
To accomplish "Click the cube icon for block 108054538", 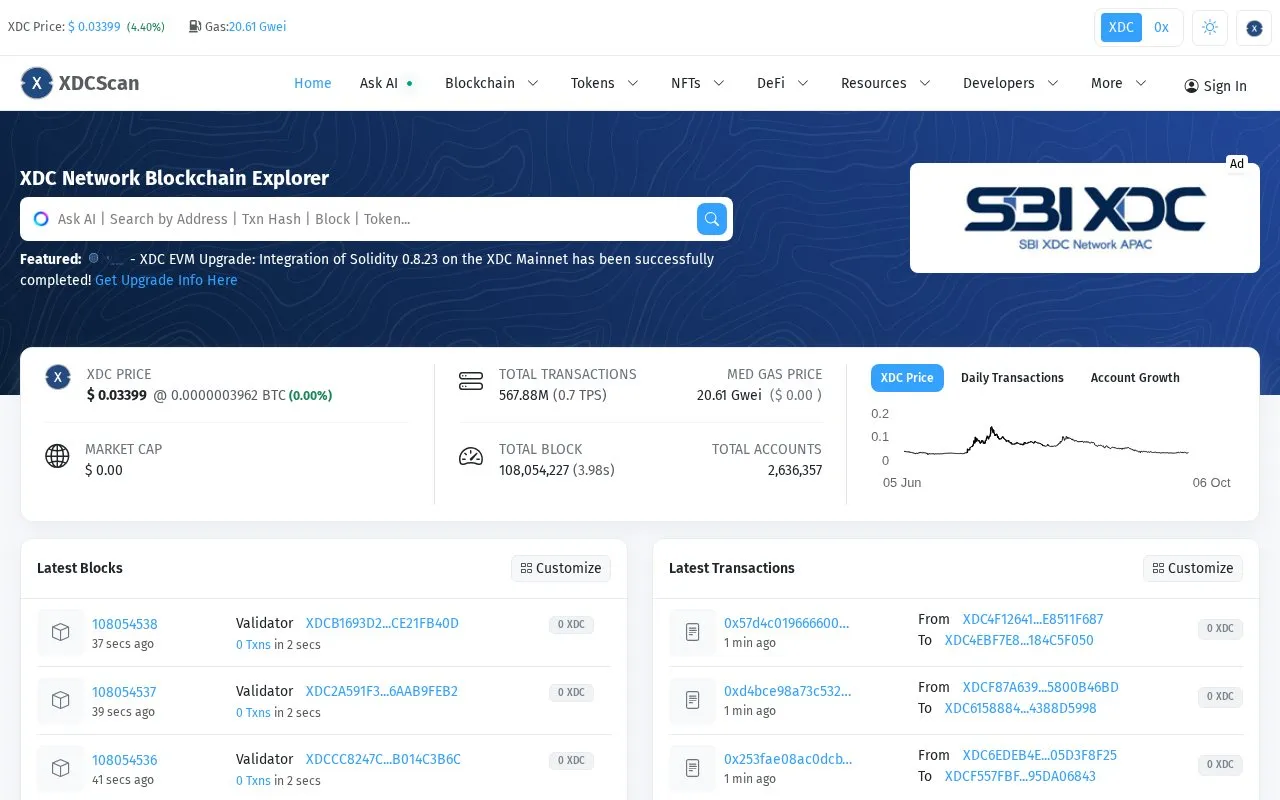I will tap(61, 632).
